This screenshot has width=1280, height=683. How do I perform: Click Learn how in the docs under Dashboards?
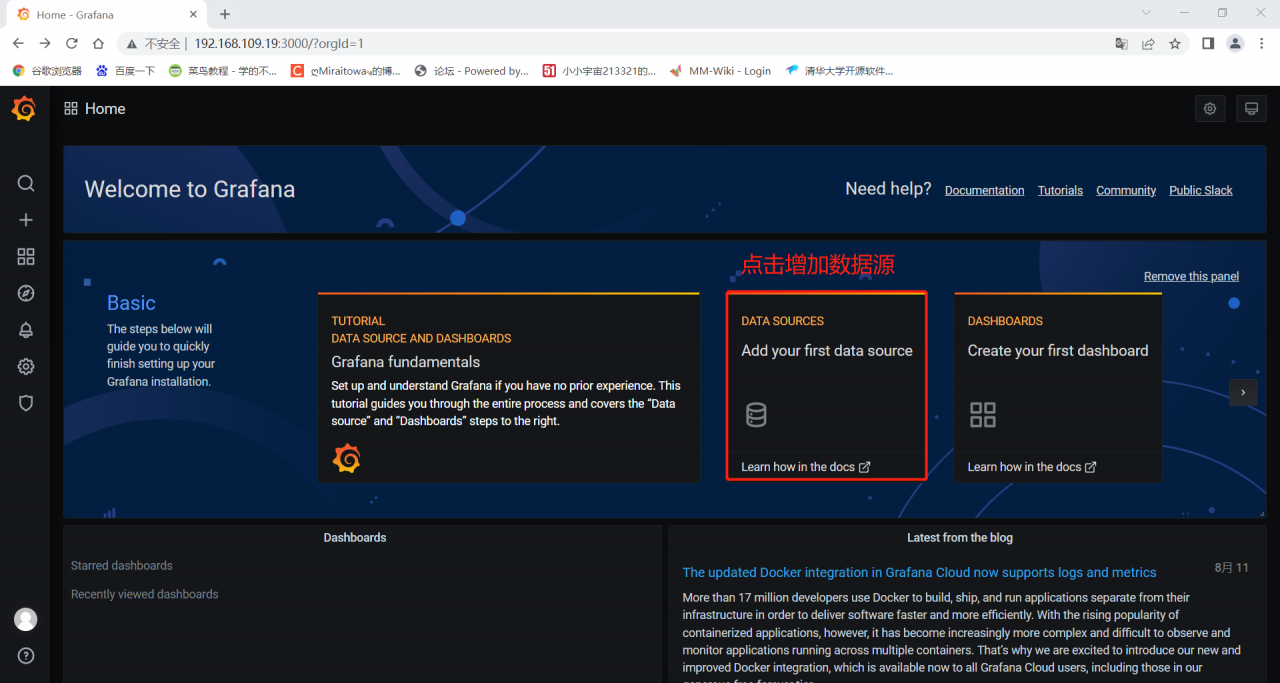pos(1032,467)
